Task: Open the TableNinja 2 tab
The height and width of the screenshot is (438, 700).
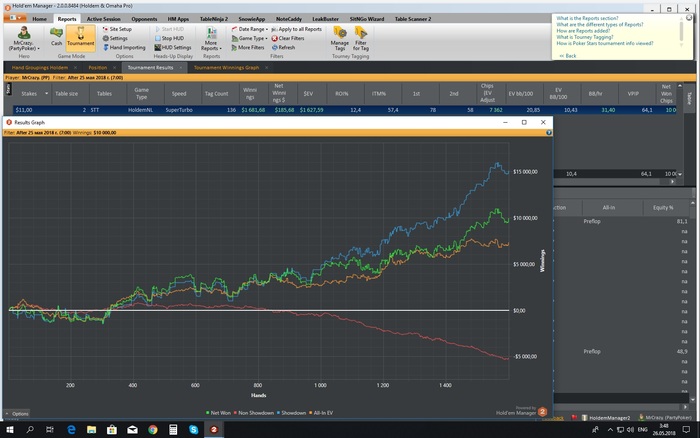Action: coord(214,19)
